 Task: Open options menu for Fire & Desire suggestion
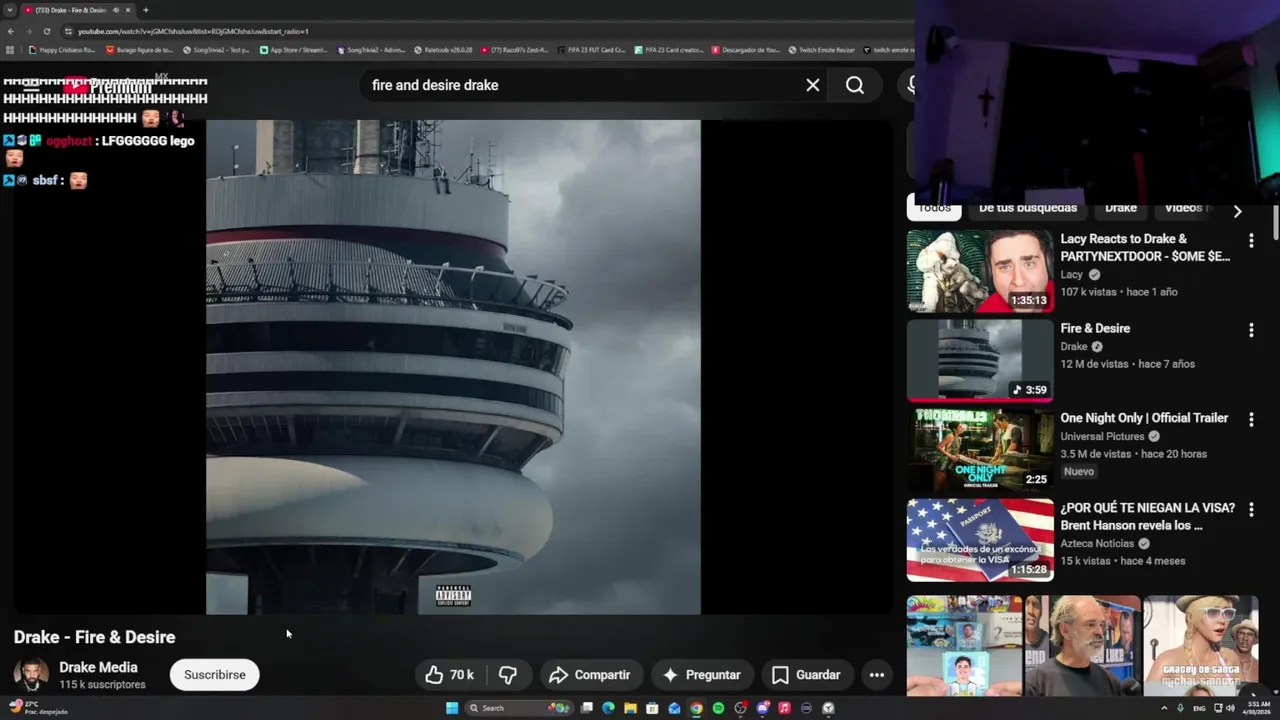(1251, 330)
